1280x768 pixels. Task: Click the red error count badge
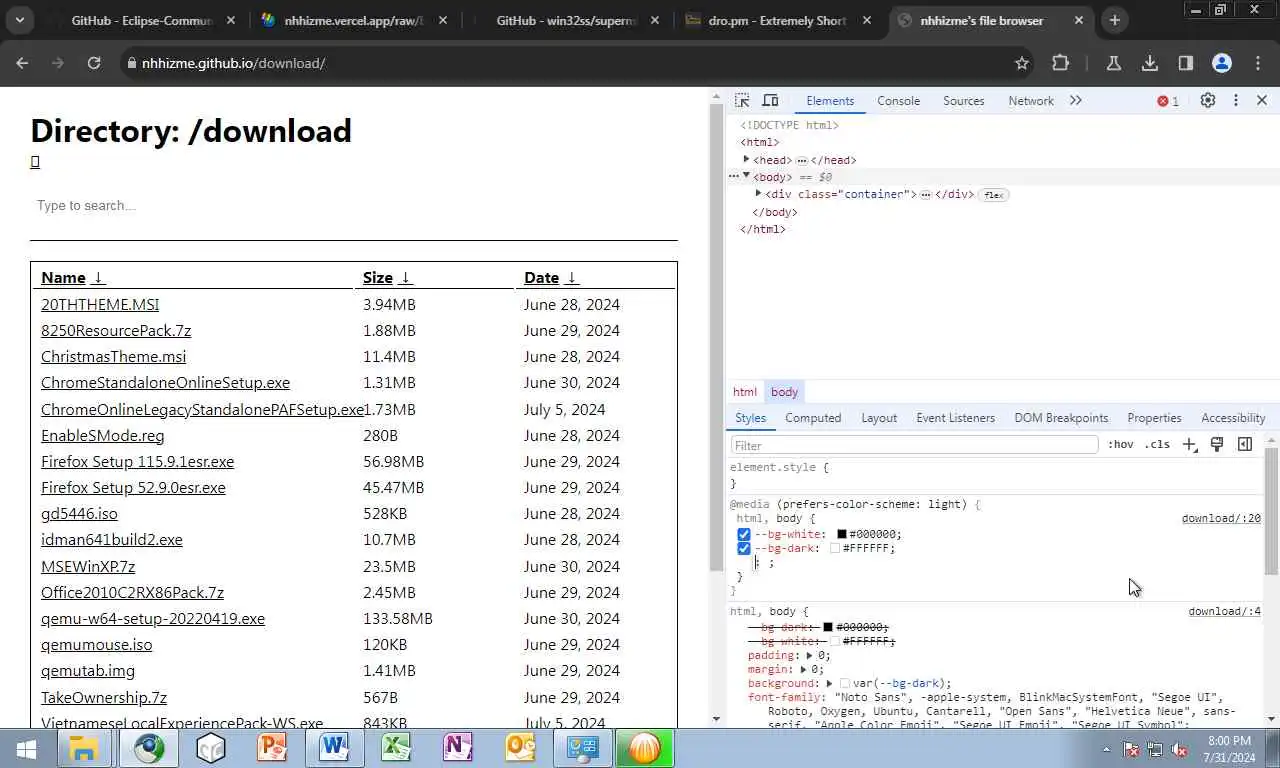click(1168, 101)
